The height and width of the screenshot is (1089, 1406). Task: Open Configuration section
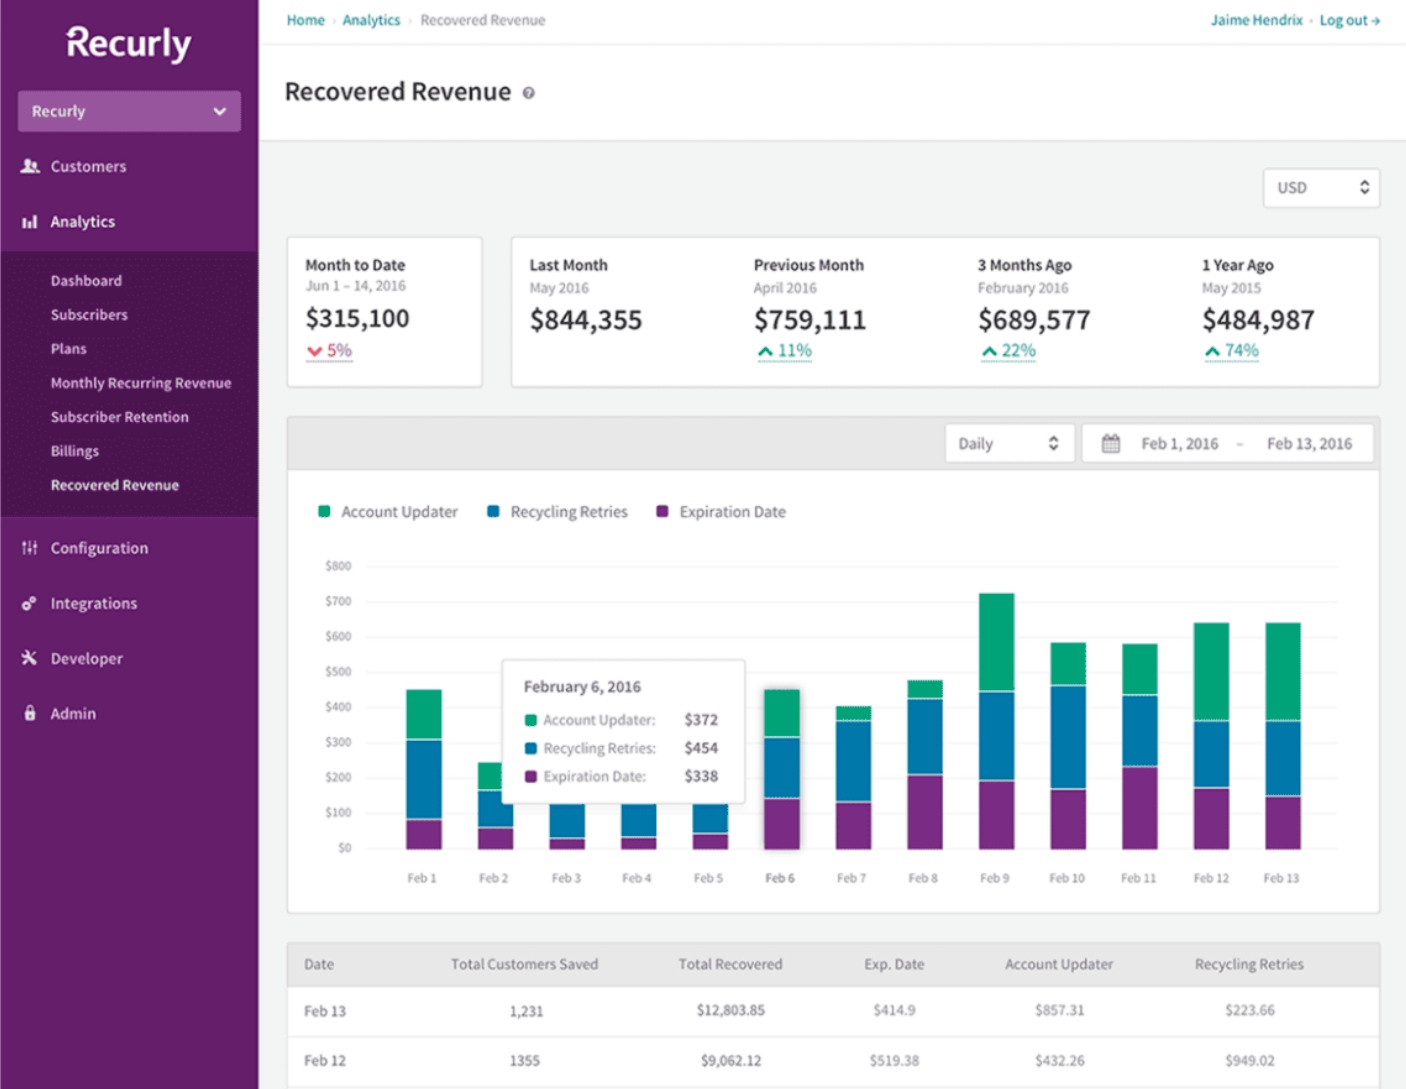99,548
